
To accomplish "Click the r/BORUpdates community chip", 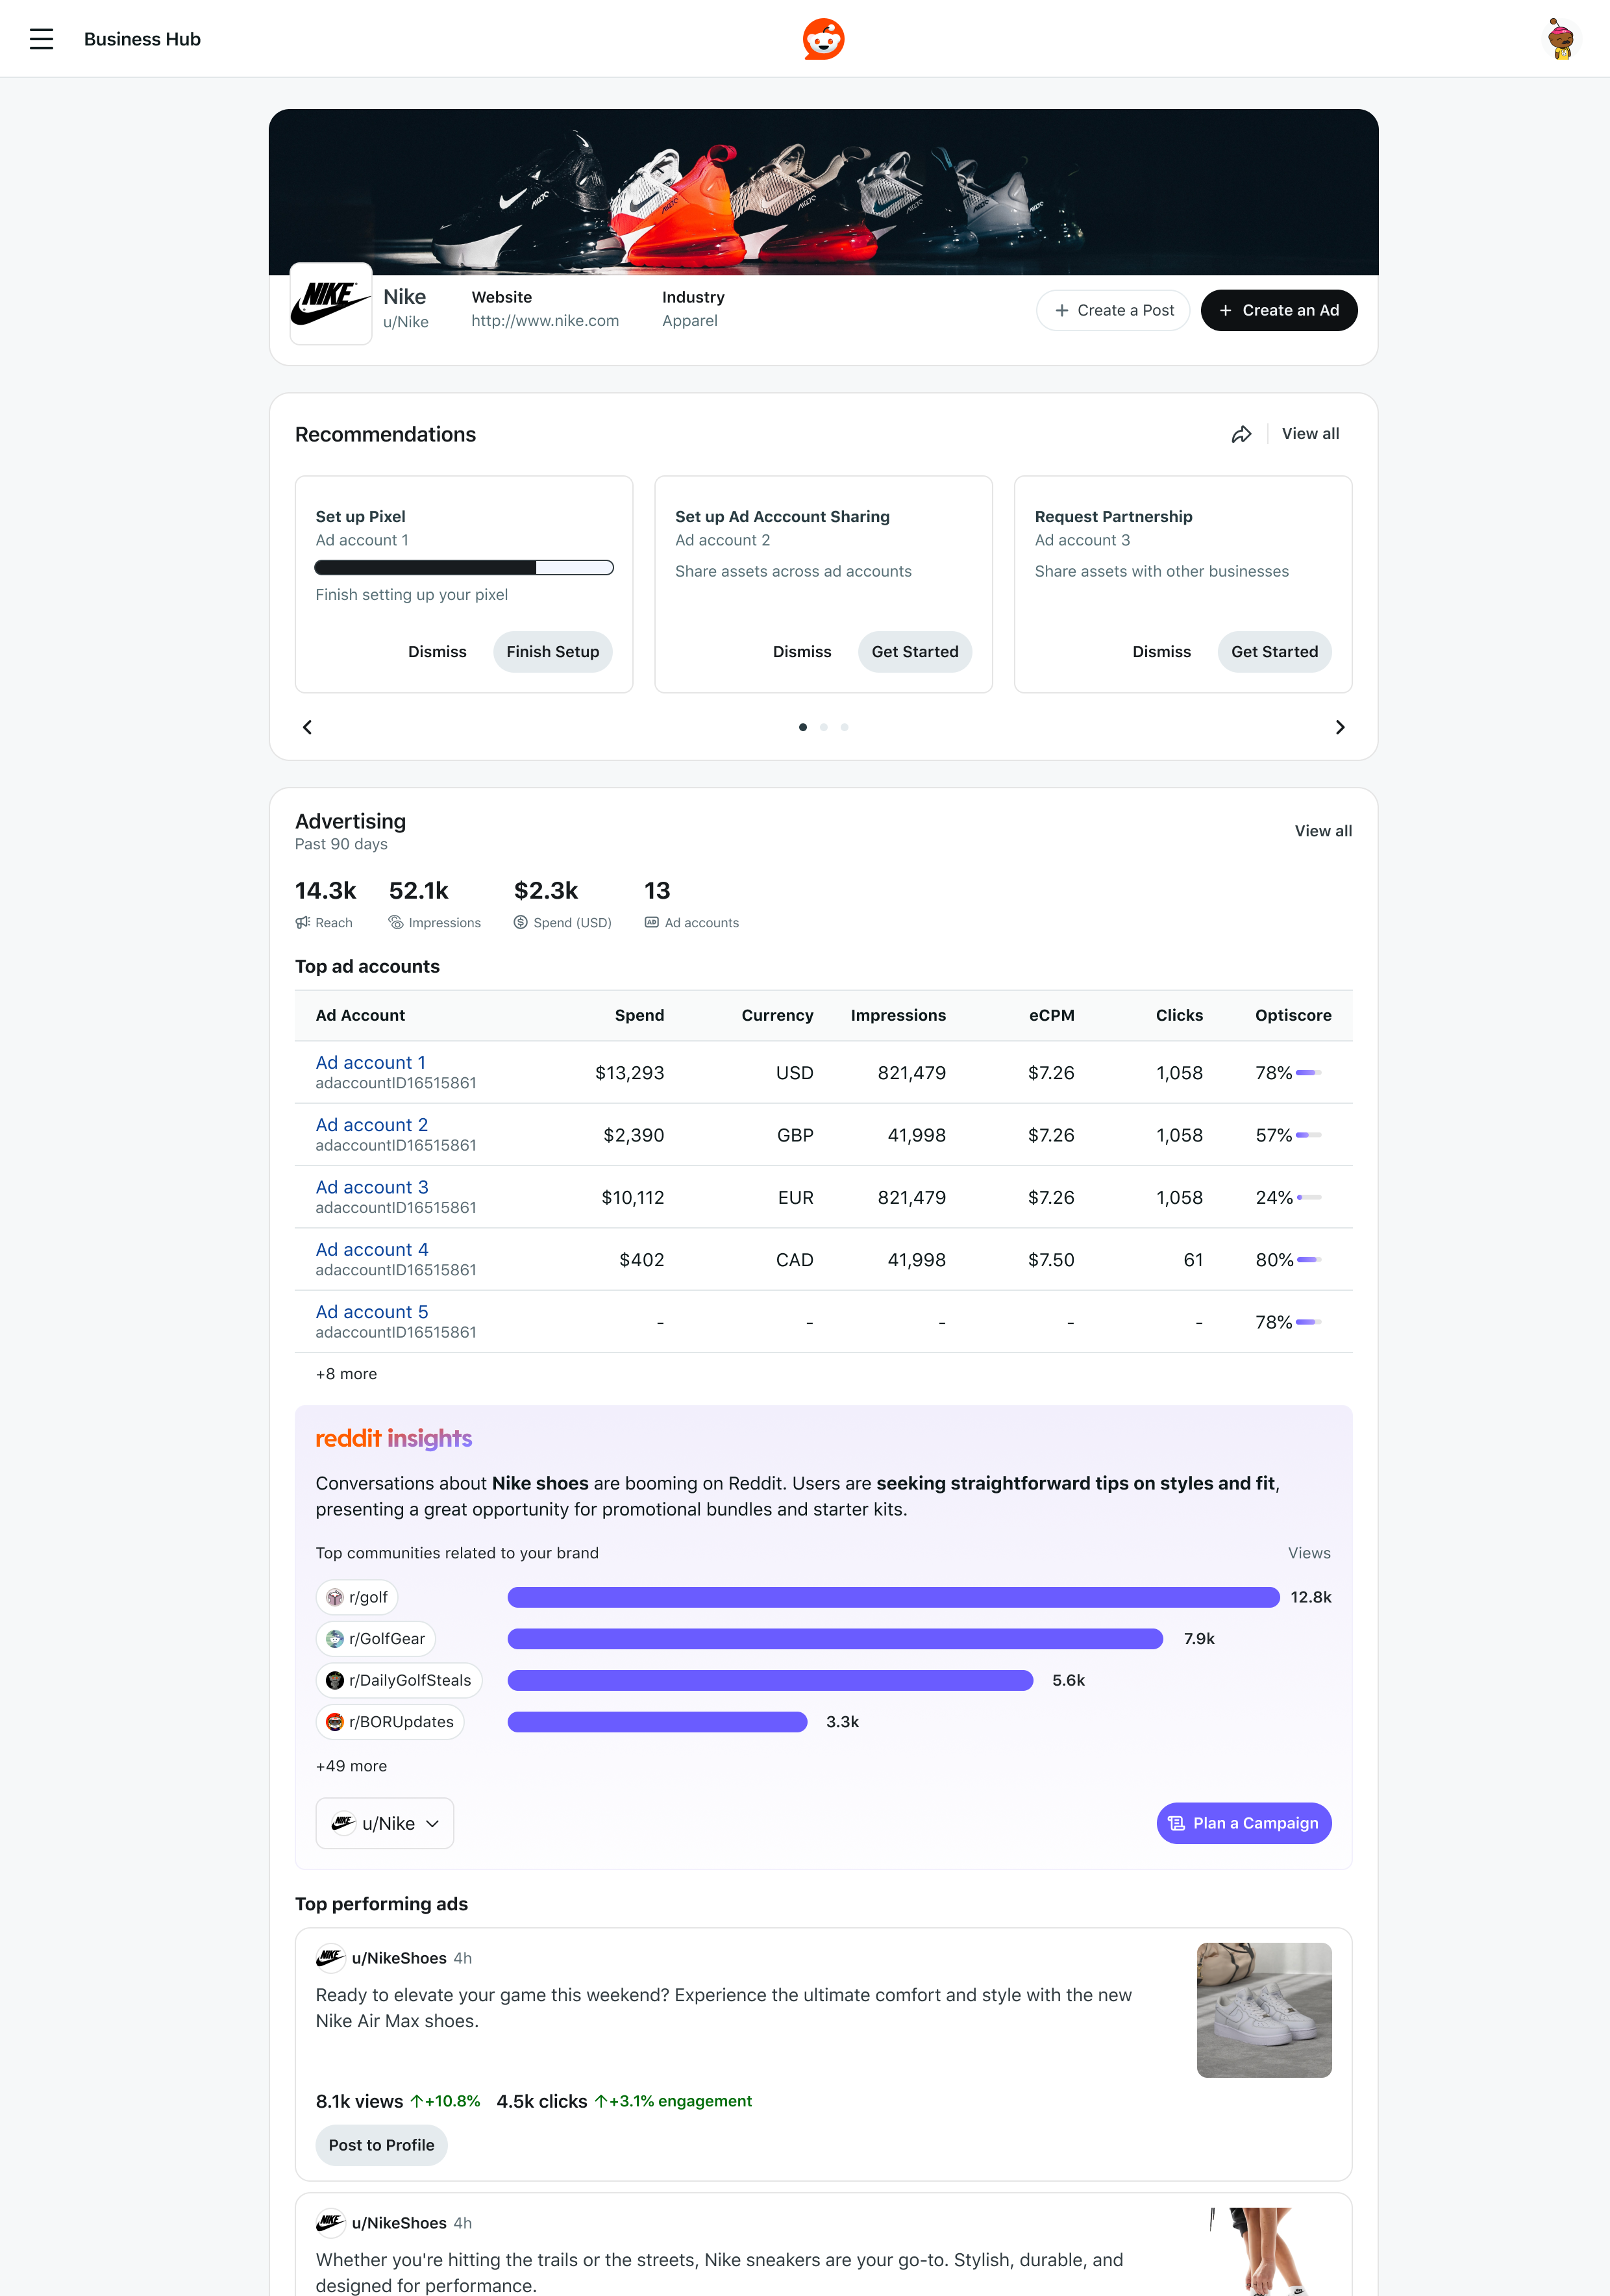I will (x=390, y=1721).
